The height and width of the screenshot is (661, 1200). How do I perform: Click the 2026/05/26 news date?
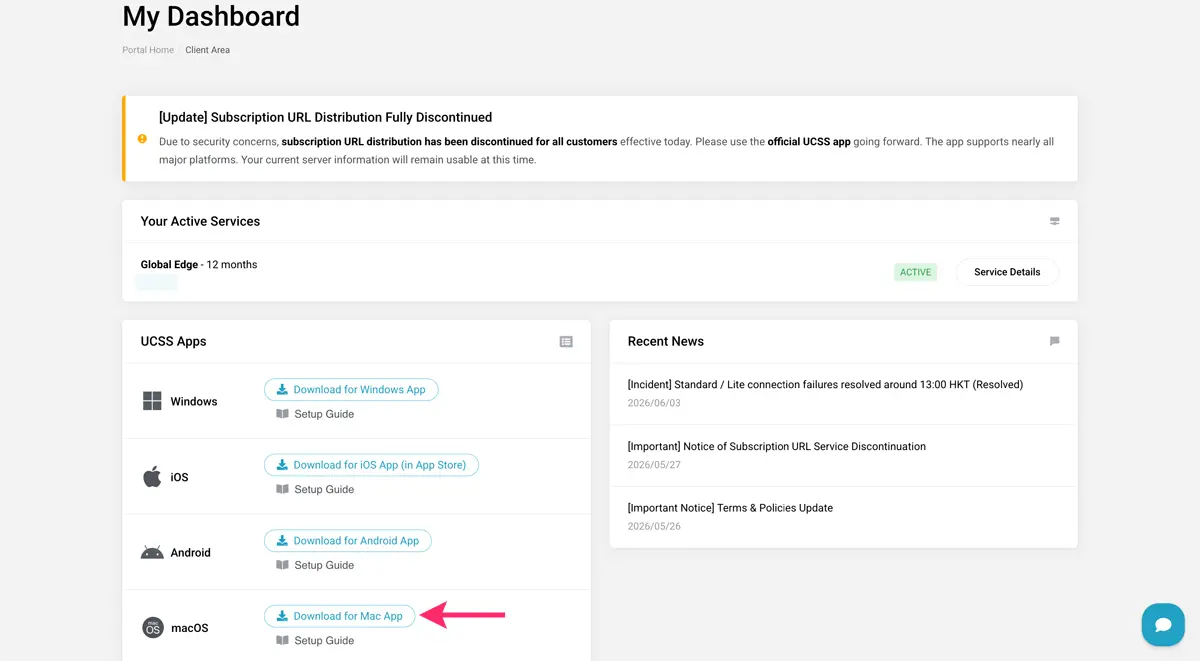[x=654, y=526]
